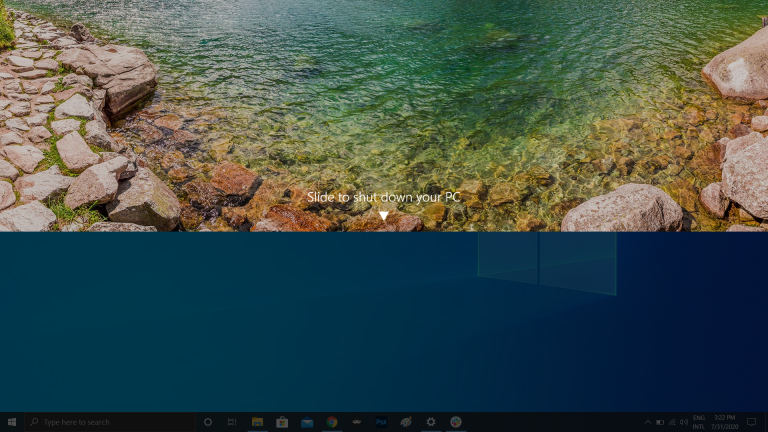Expand the hidden system tray icons
This screenshot has height=432, width=768.
click(647, 422)
